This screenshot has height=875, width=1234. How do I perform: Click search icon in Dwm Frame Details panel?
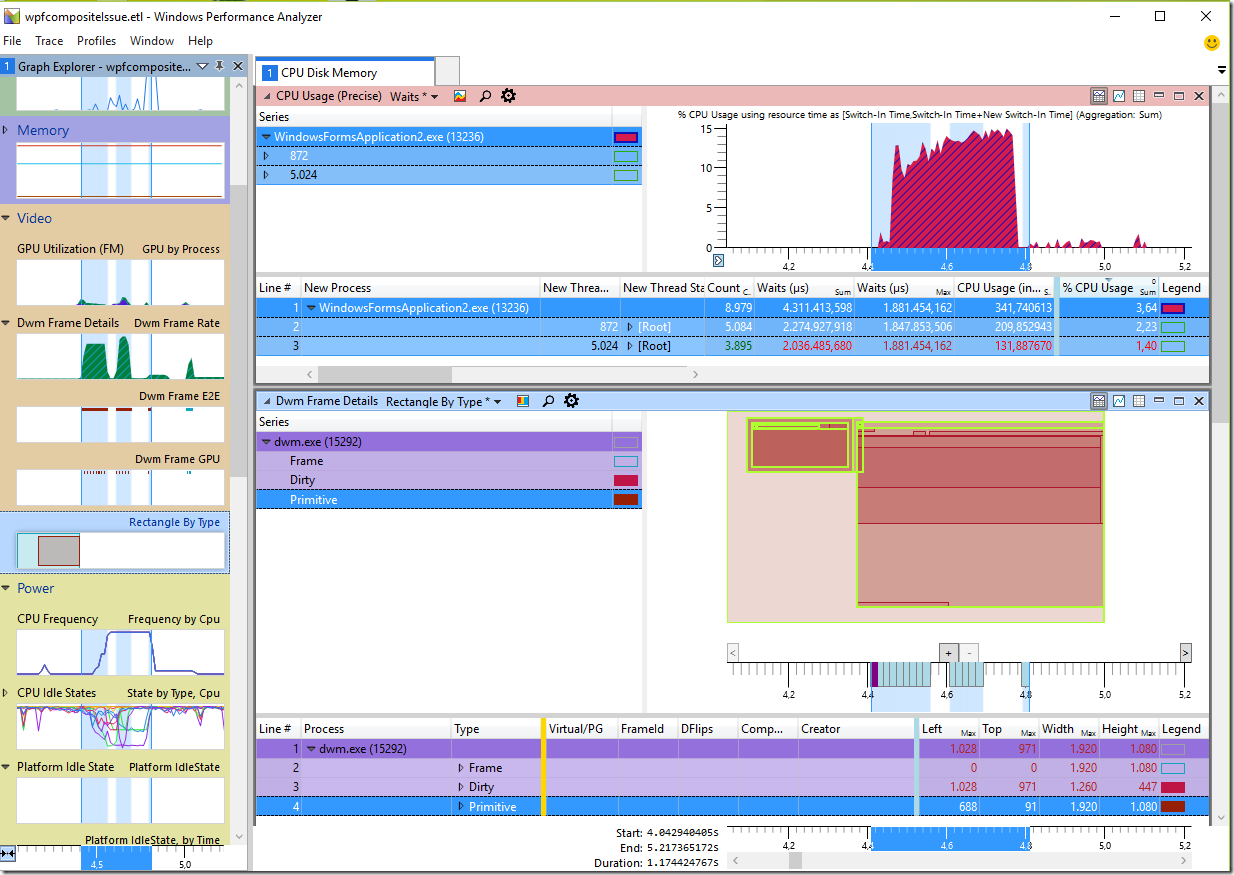pyautogui.click(x=547, y=401)
